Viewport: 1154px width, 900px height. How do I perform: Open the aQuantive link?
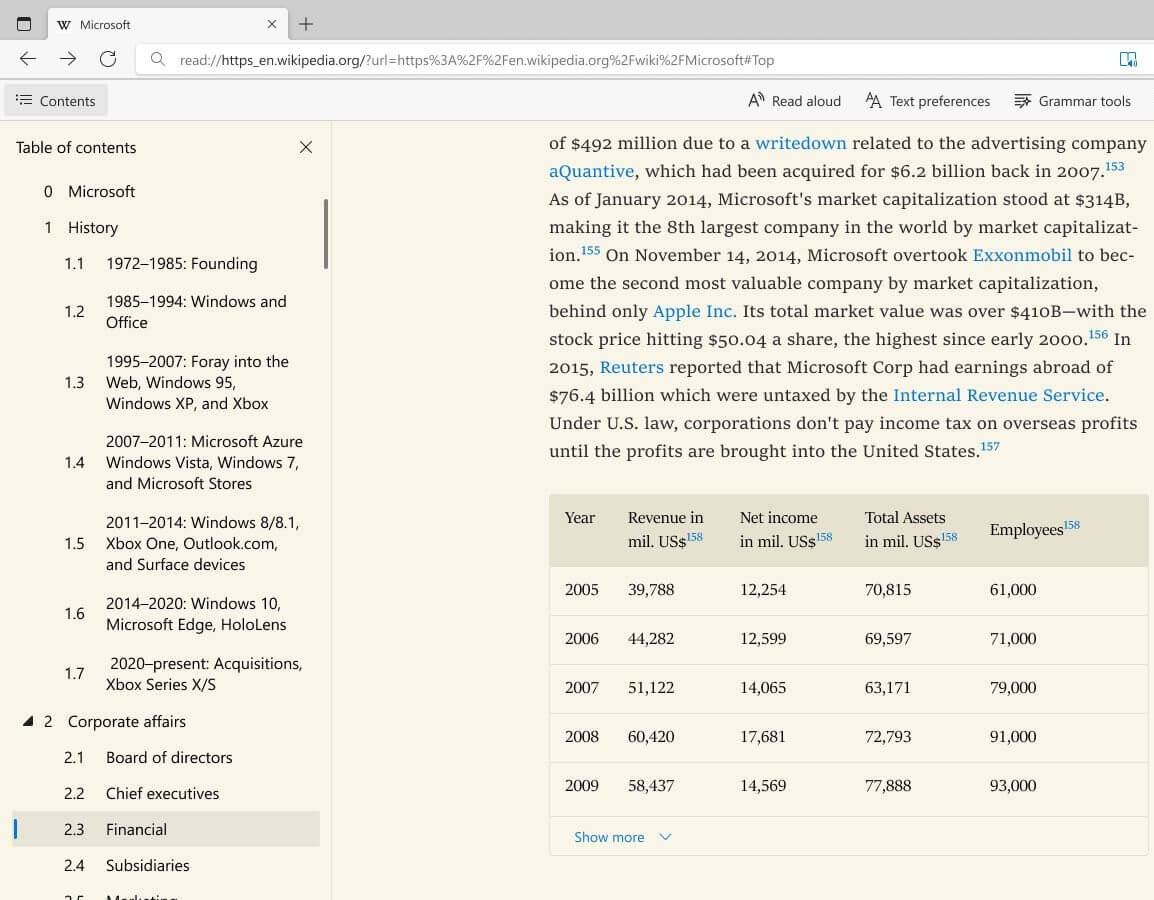click(591, 171)
